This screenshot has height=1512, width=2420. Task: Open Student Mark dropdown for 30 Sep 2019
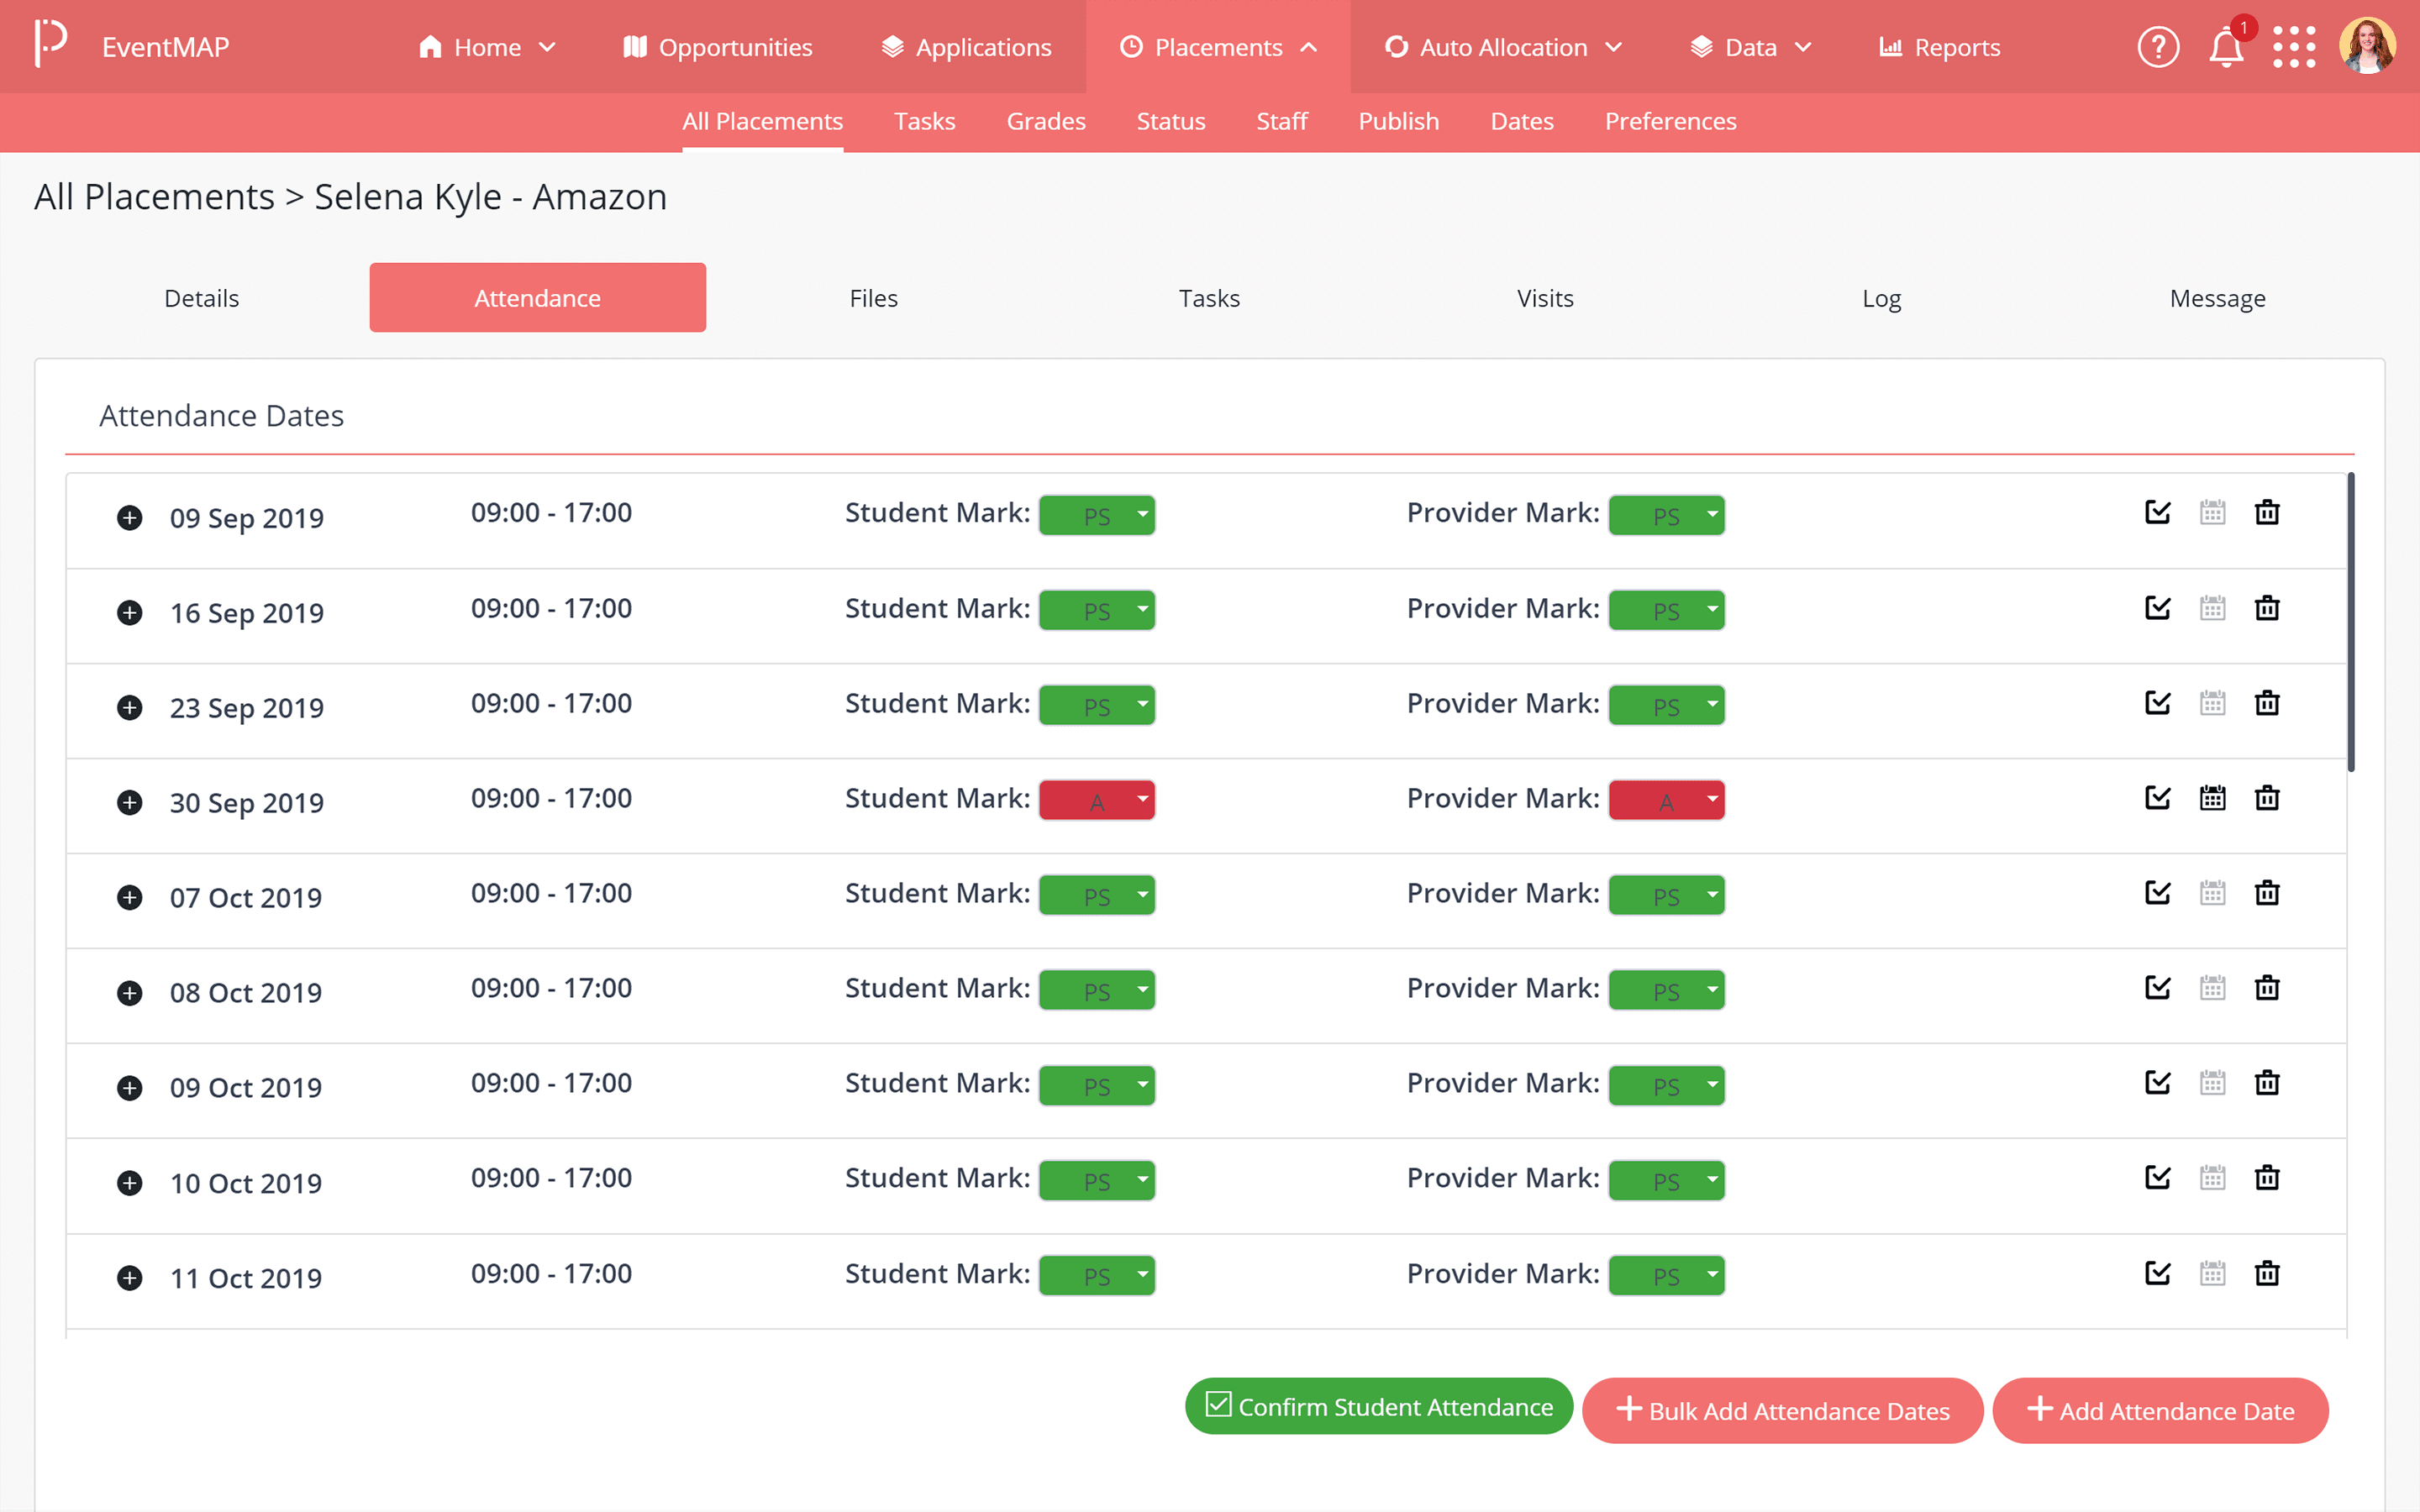coord(1097,800)
